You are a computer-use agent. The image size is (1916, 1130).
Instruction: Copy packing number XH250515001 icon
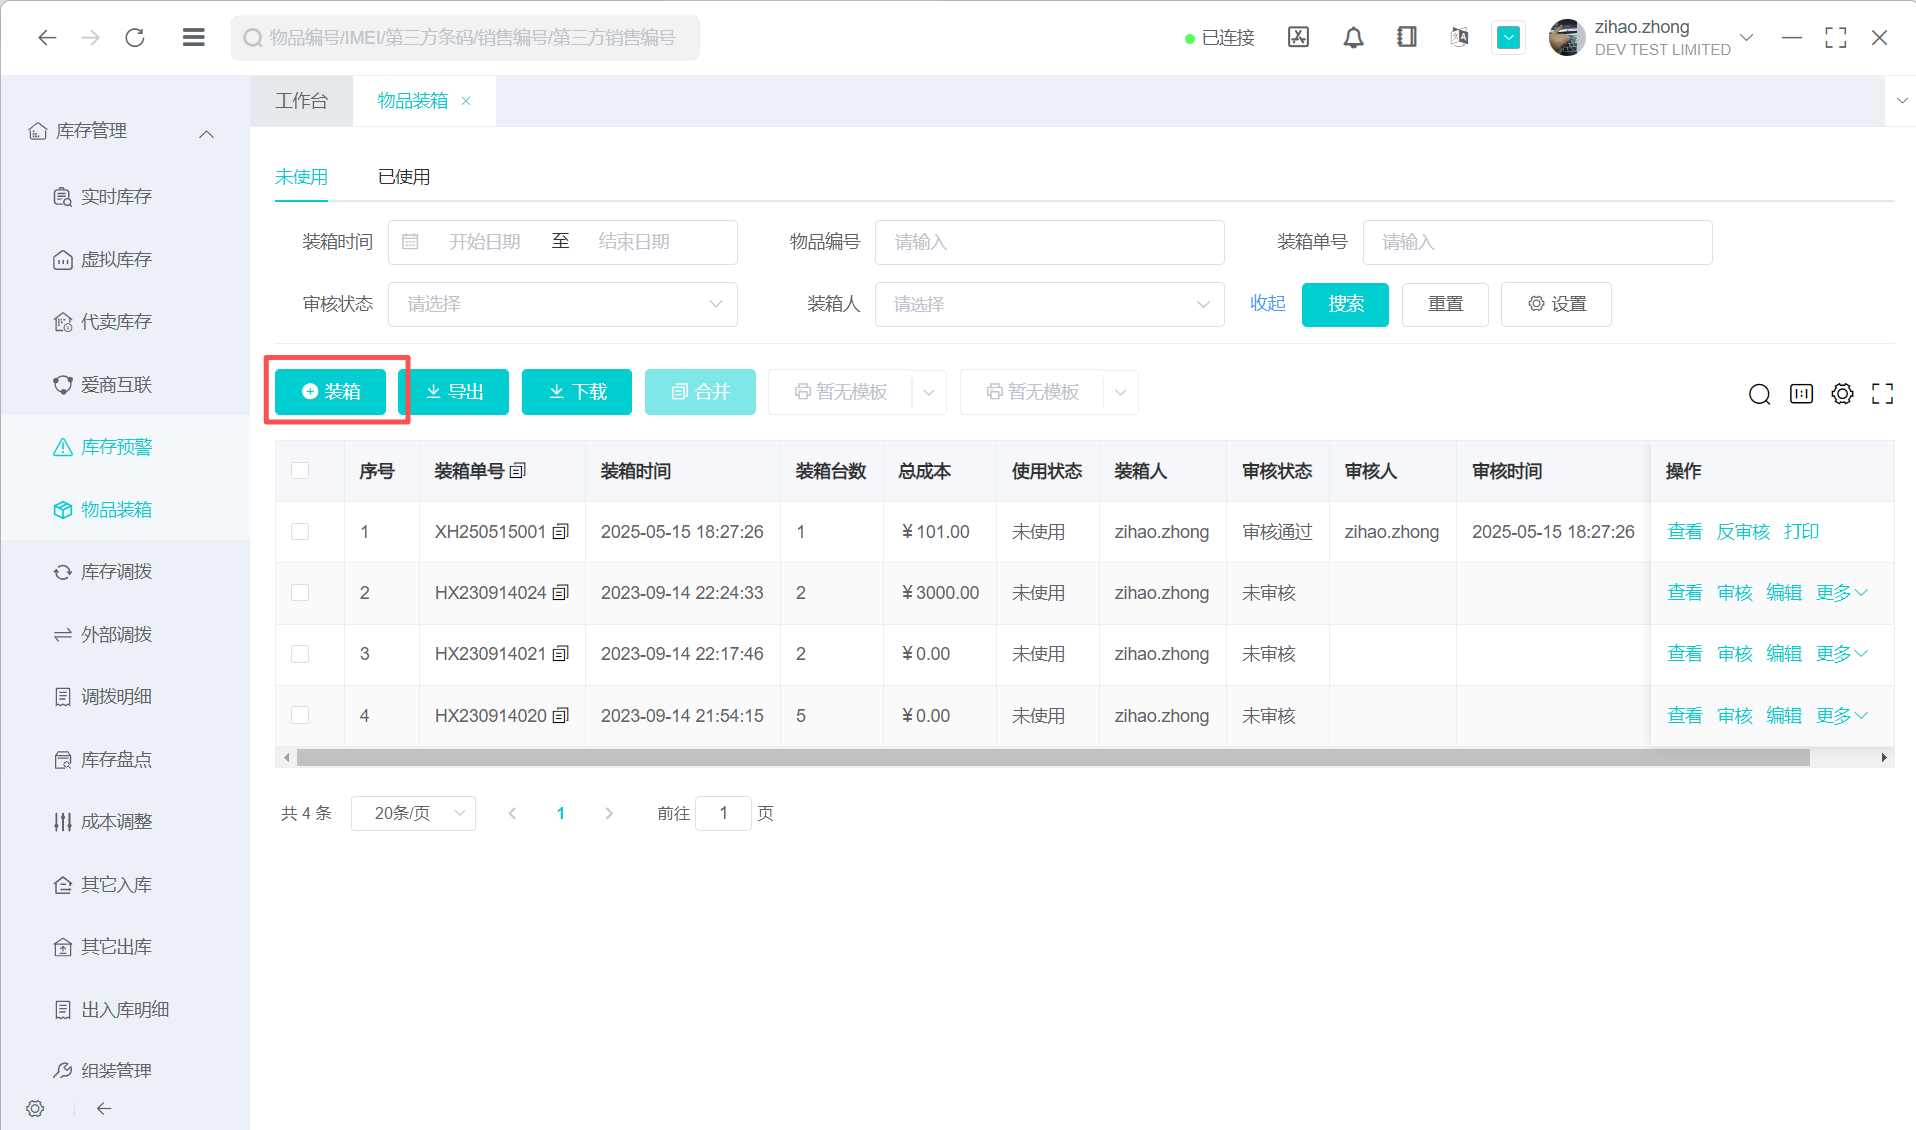click(561, 532)
